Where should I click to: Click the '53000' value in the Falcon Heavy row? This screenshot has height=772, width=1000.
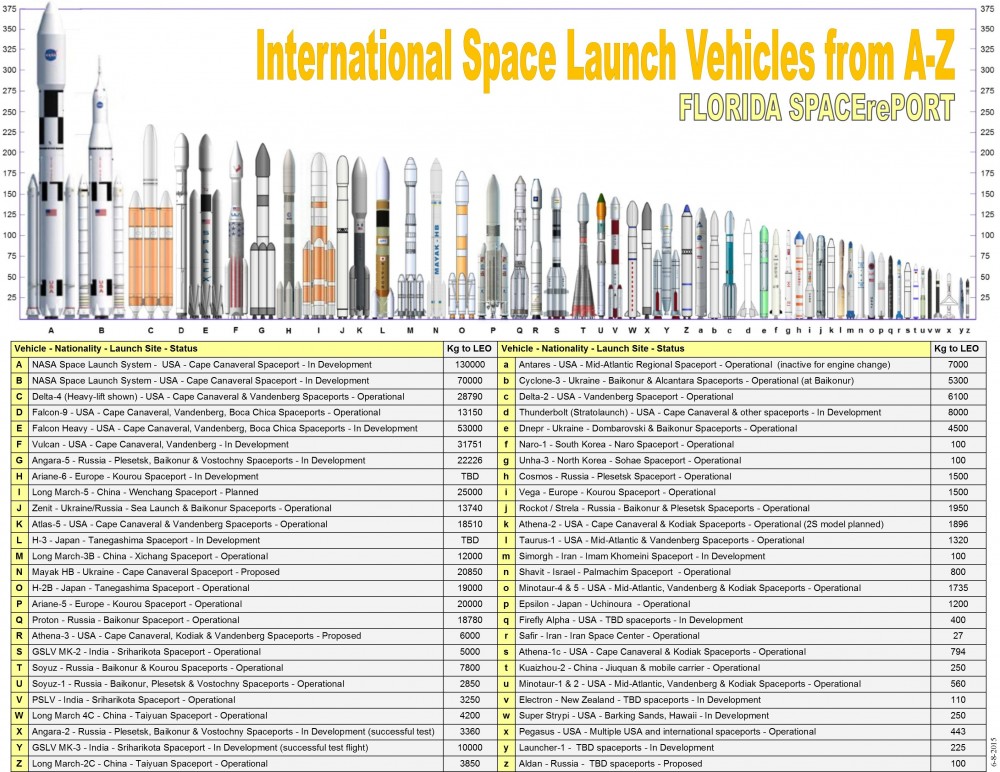tap(470, 428)
